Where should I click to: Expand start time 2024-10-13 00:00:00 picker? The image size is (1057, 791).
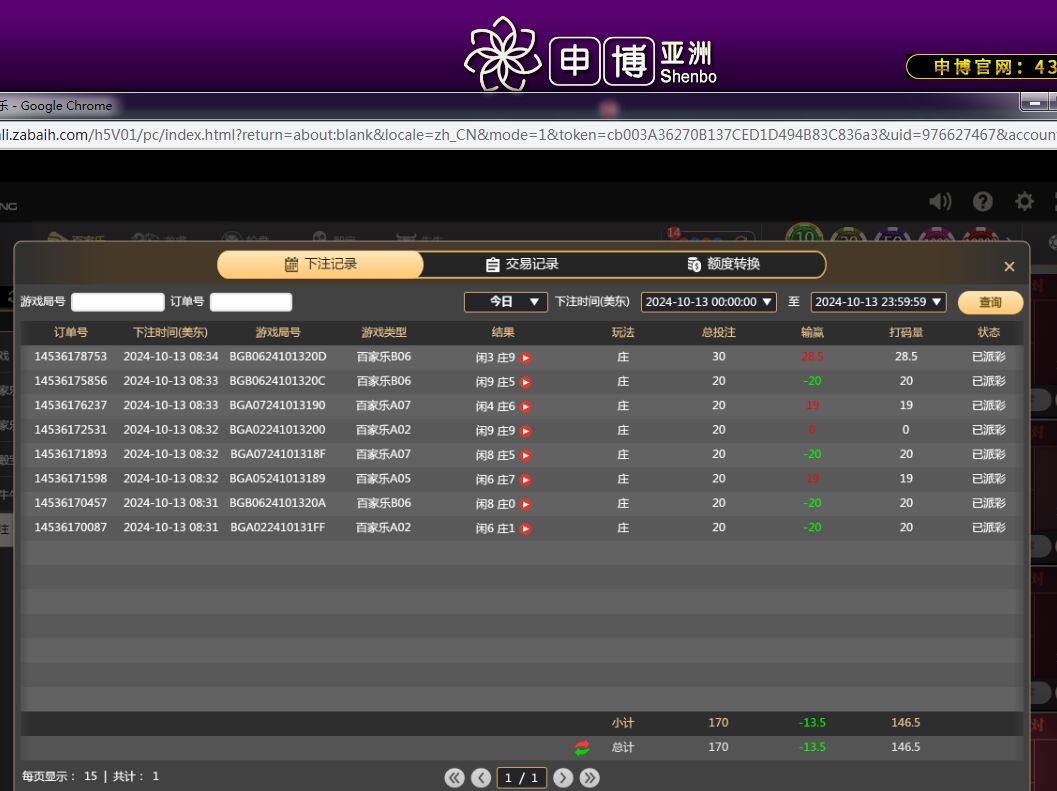point(709,301)
